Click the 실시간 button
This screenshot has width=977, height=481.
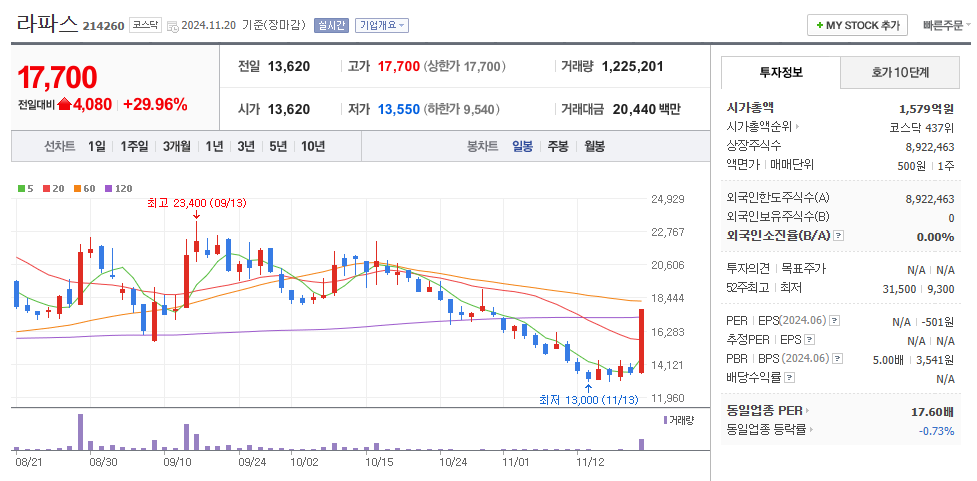331,26
